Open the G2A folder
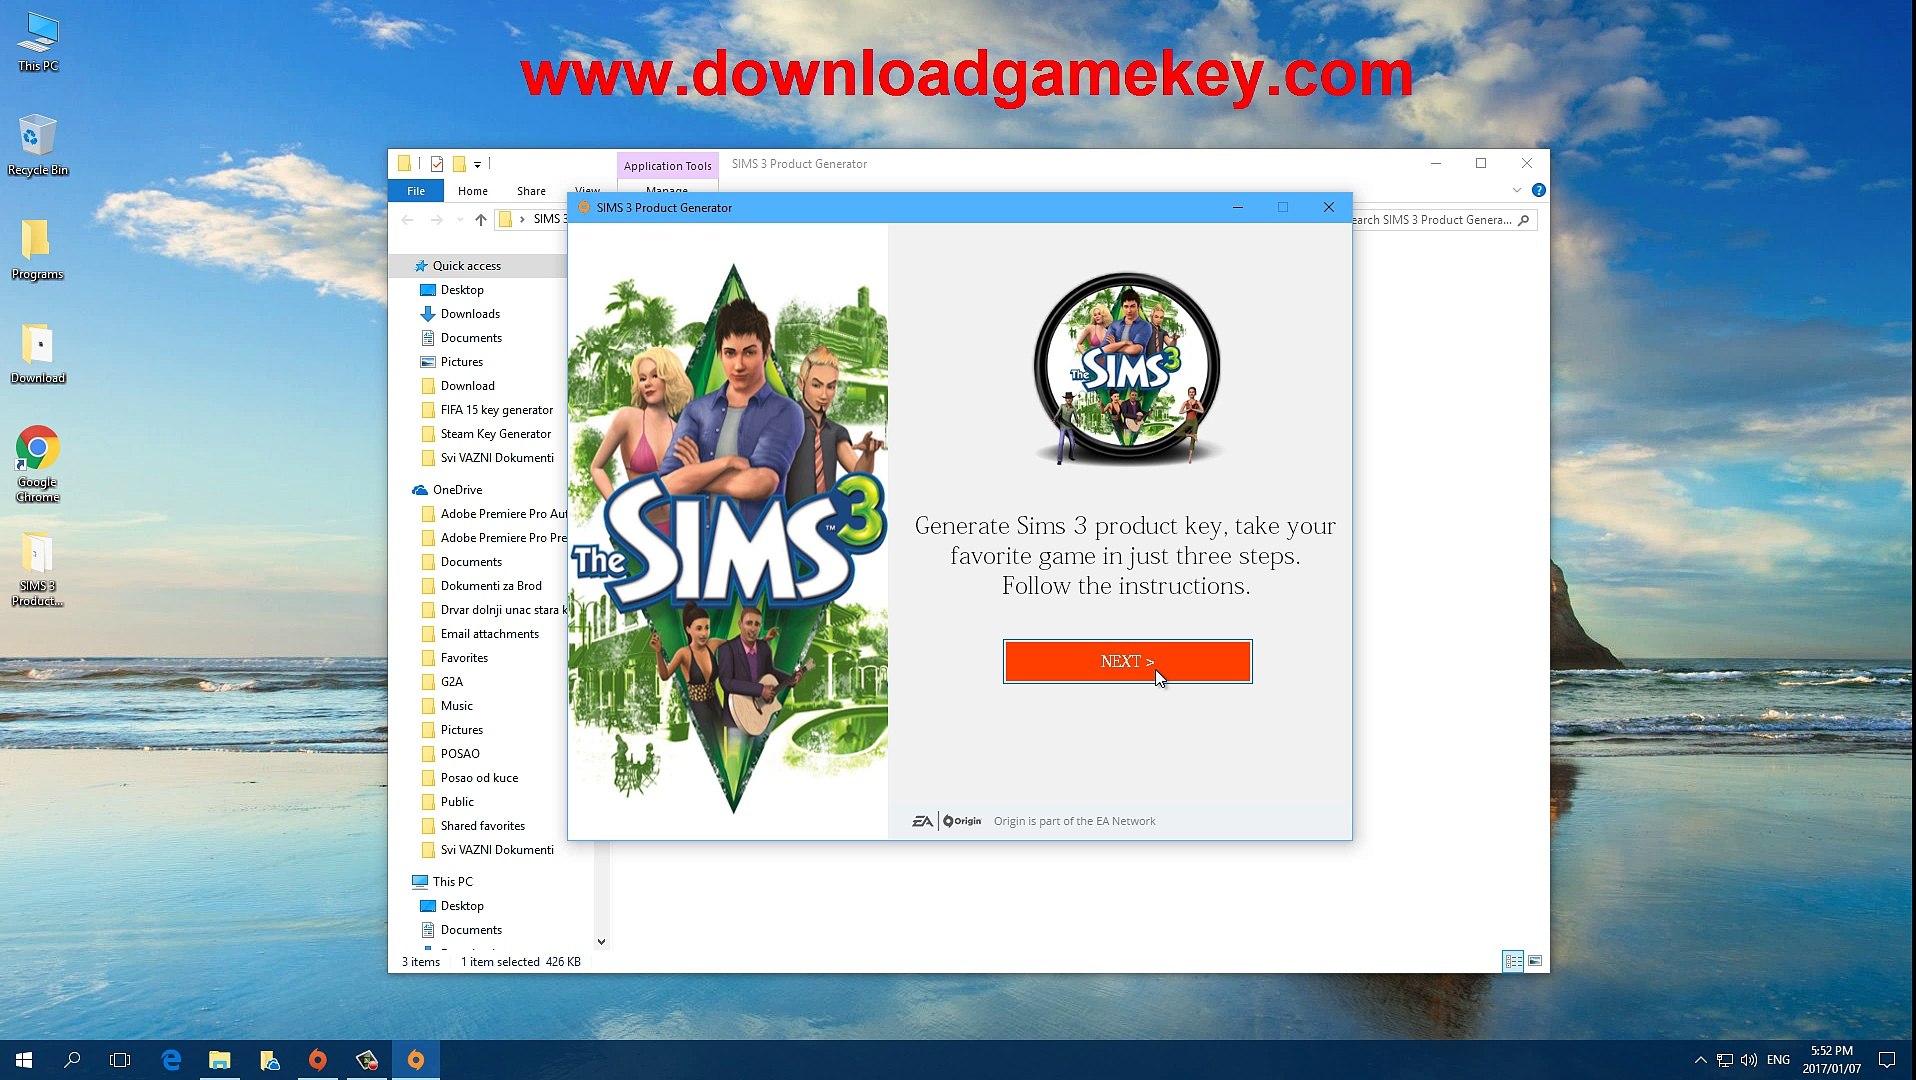Viewport: 1916px width, 1080px height. [x=452, y=682]
